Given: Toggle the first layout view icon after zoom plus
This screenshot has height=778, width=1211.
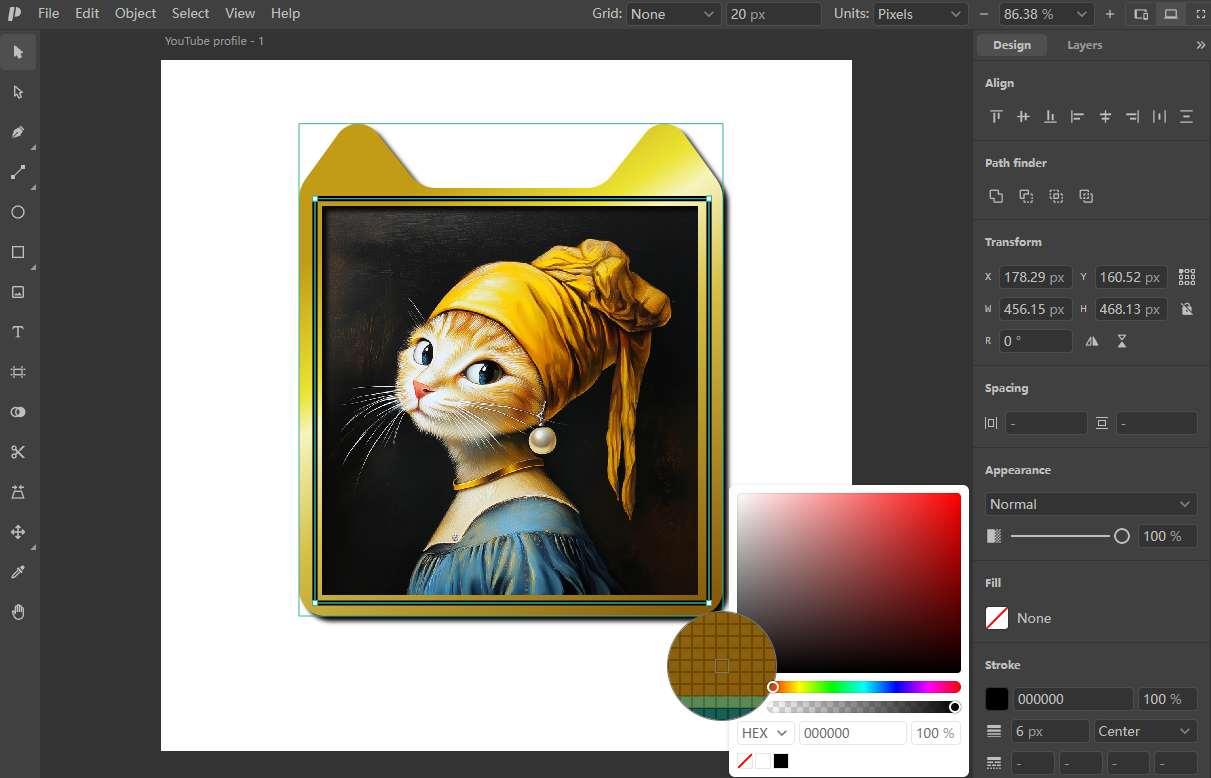Looking at the screenshot, I should pos(1141,14).
